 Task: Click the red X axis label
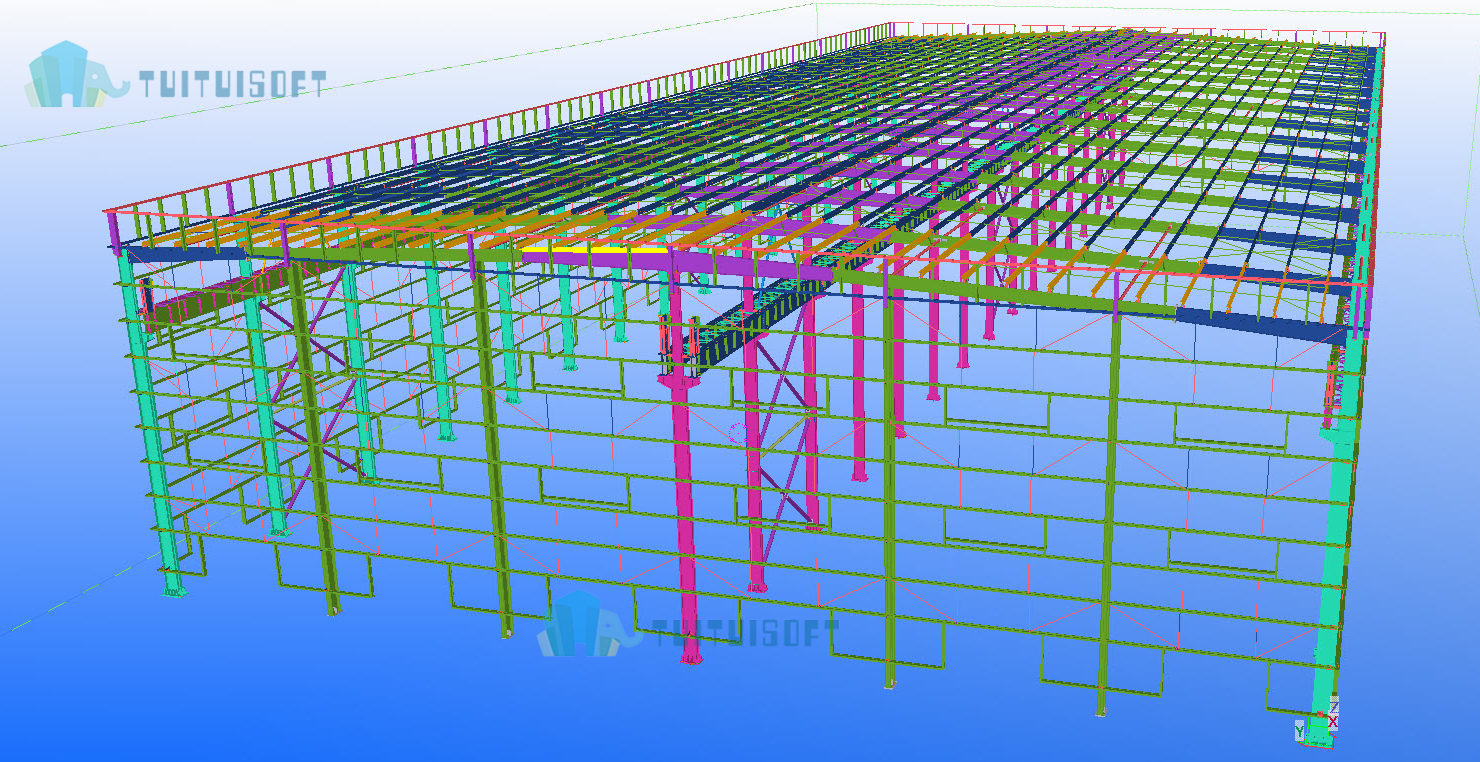pos(1333,721)
